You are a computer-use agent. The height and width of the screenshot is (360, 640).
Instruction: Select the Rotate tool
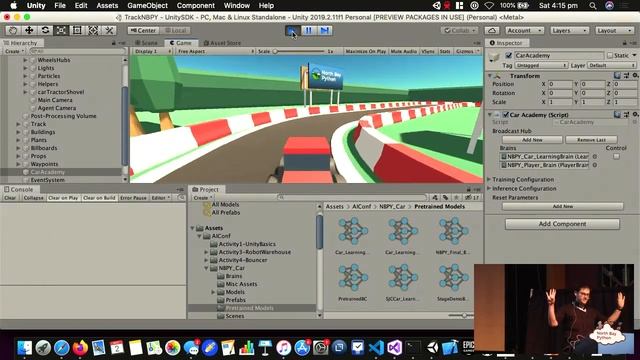click(45, 31)
